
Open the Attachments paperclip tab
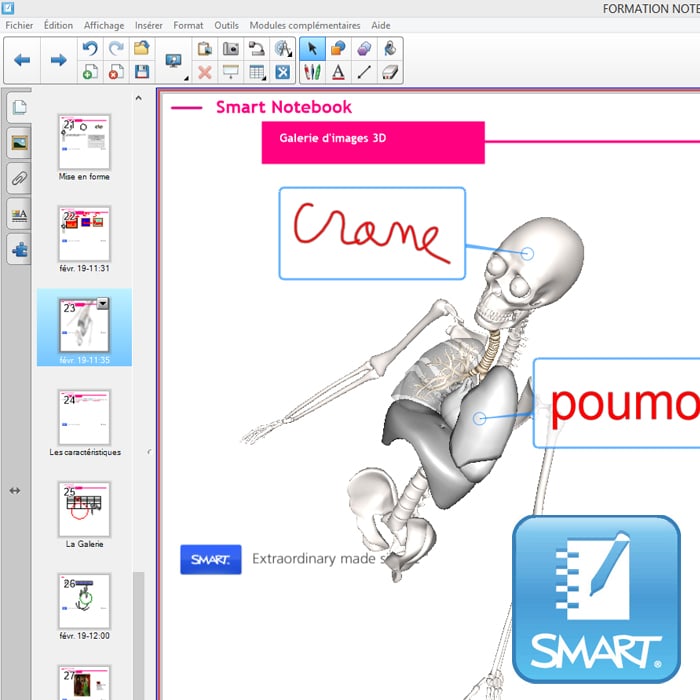pyautogui.click(x=18, y=178)
